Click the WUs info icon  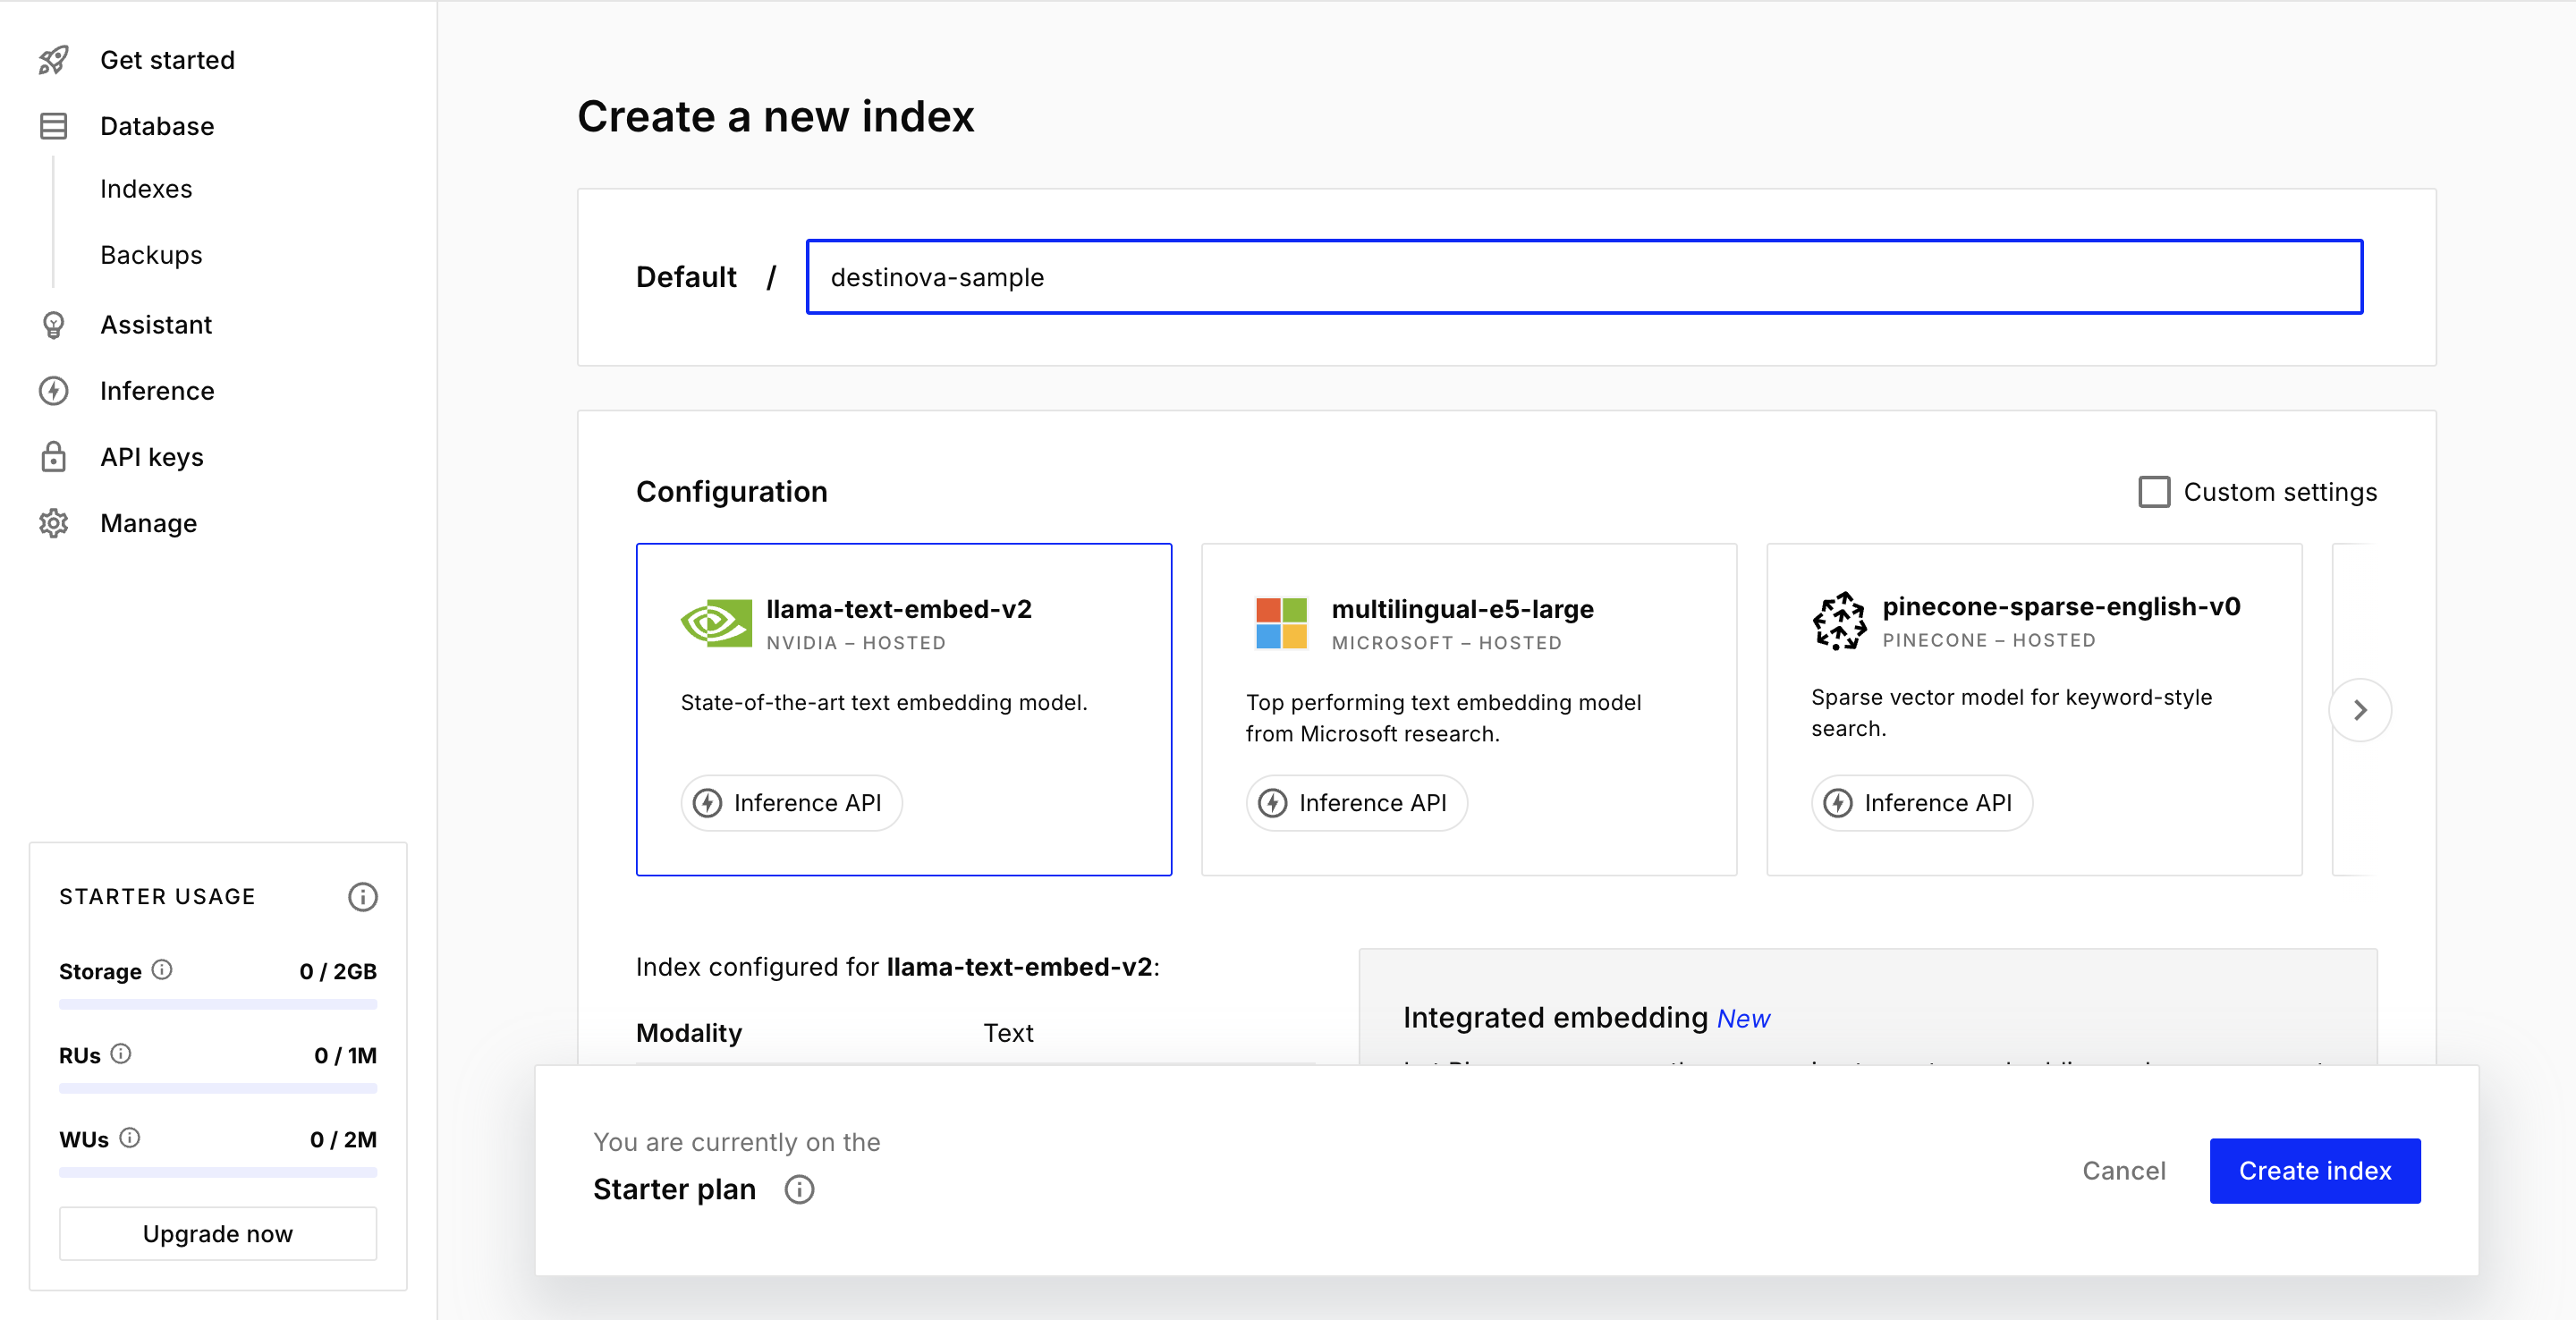click(130, 1138)
